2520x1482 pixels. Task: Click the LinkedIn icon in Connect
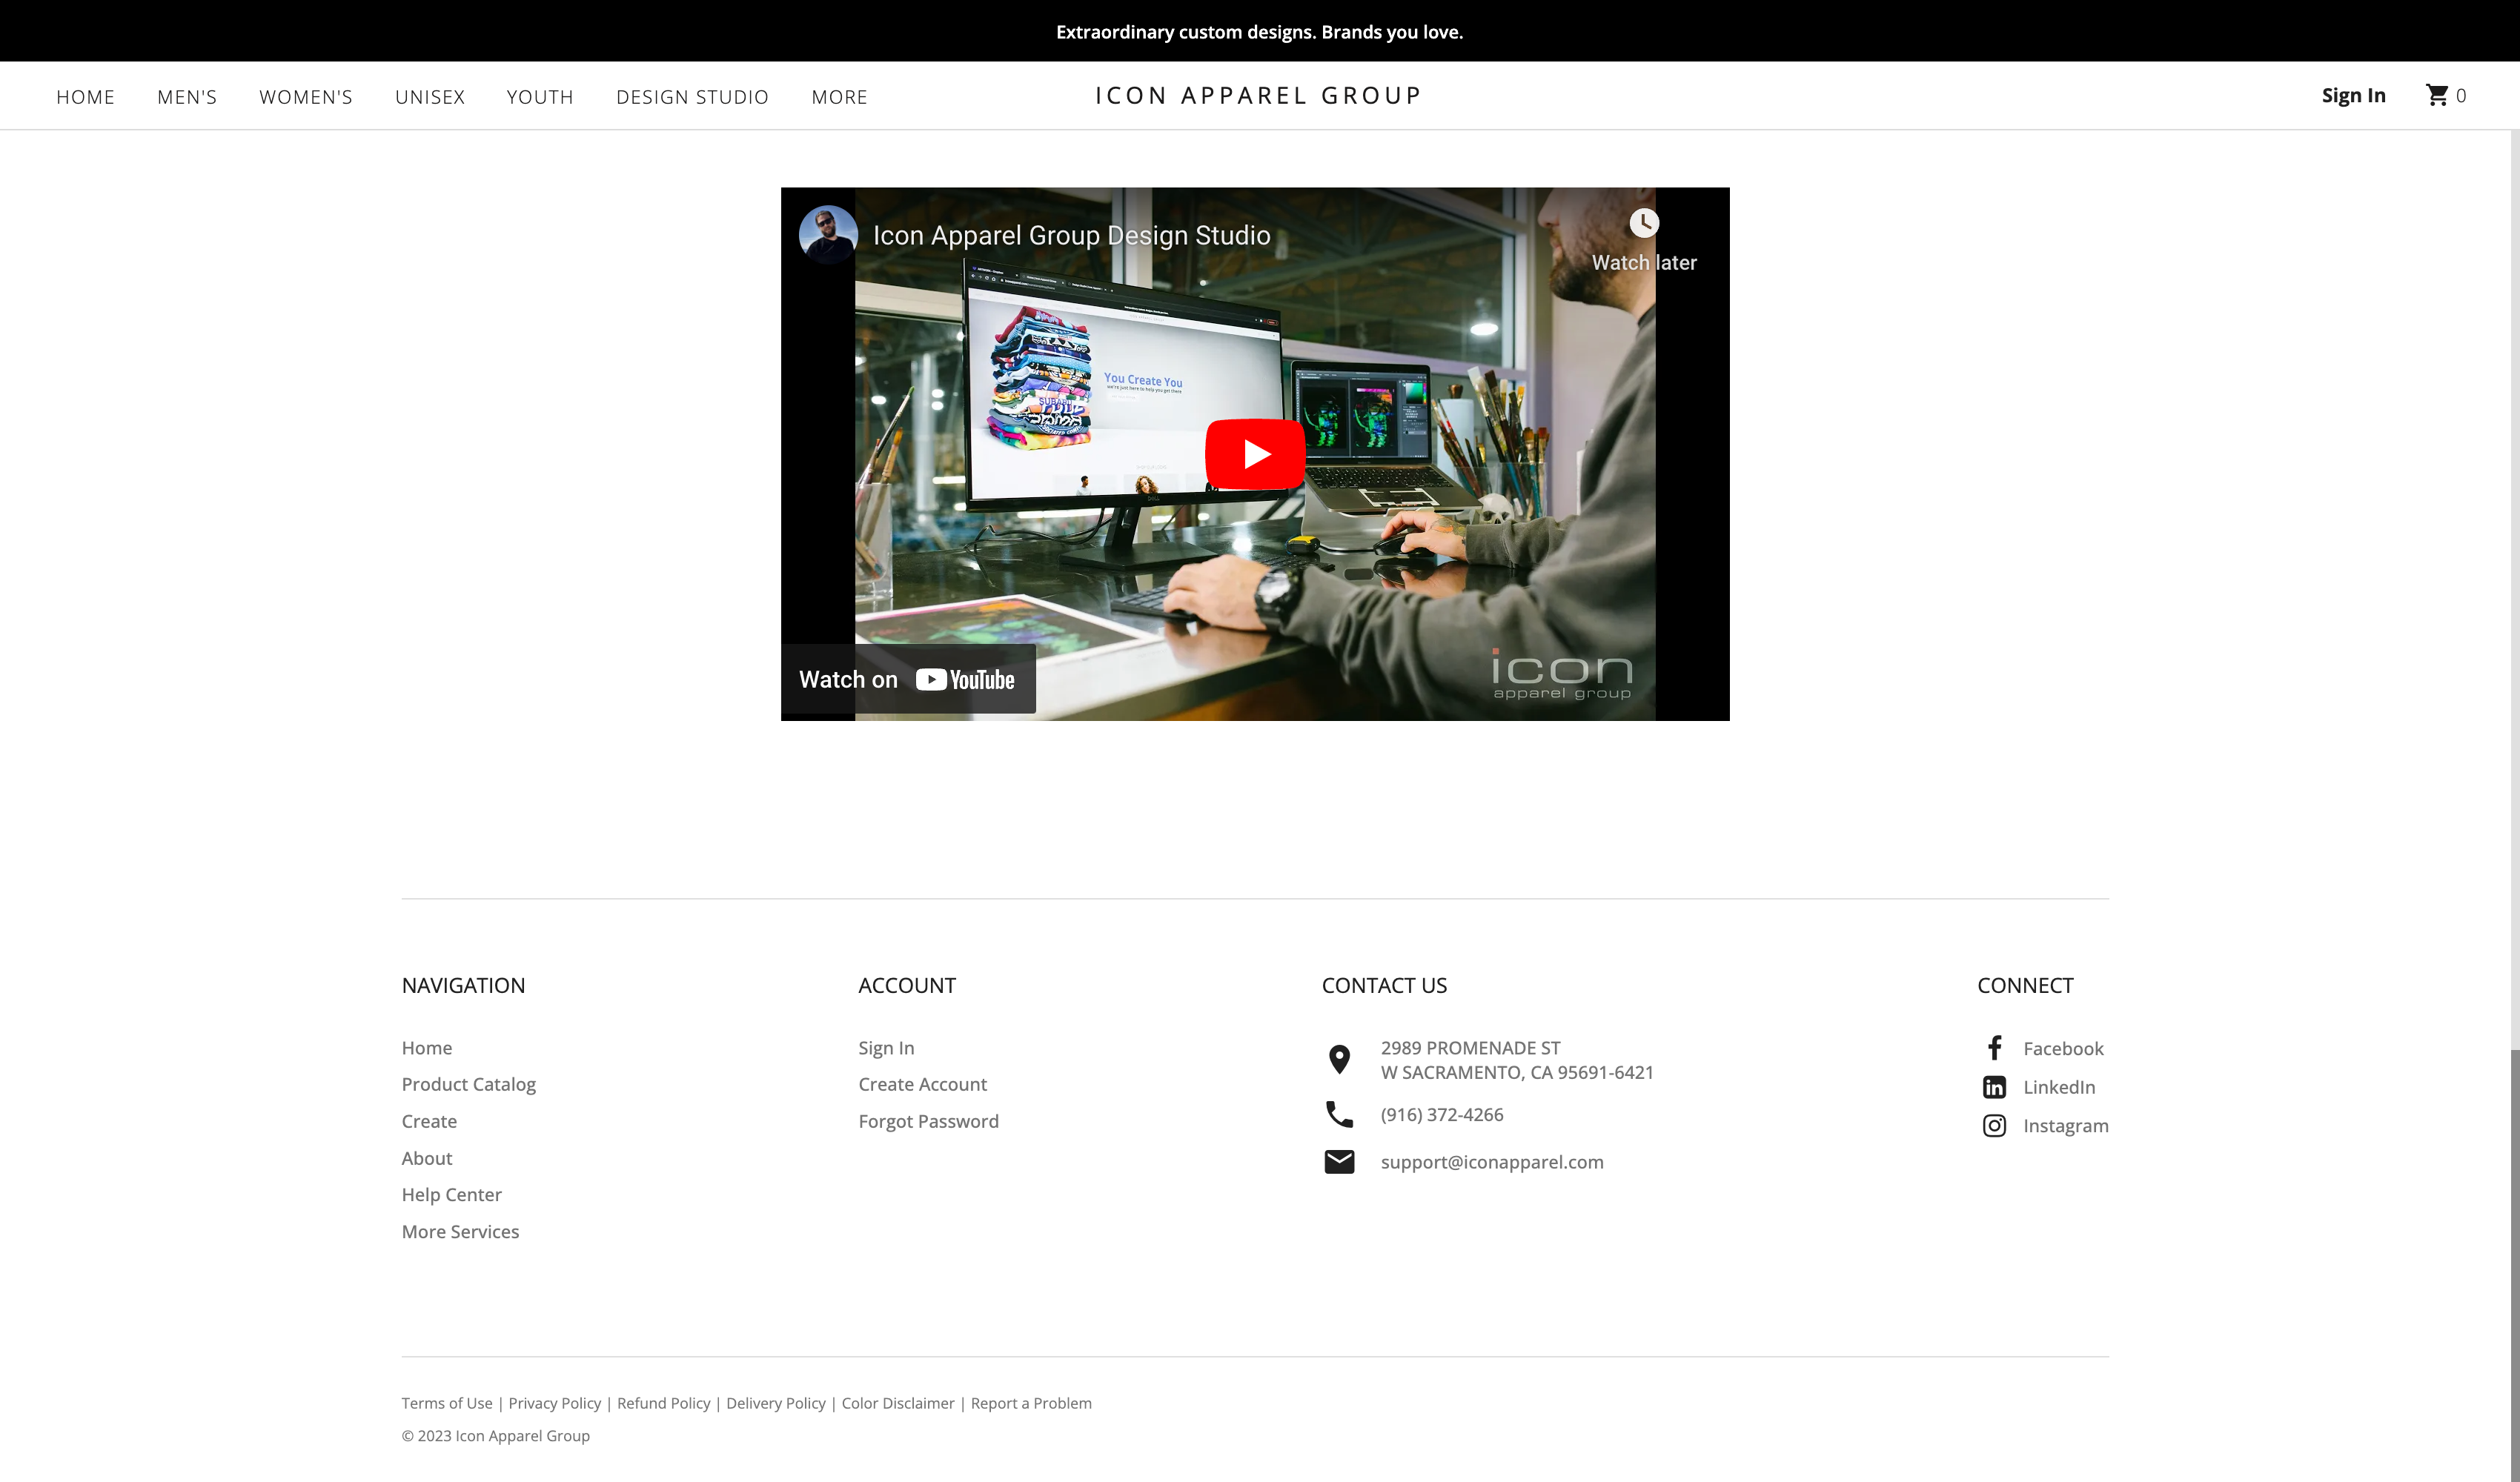[x=1994, y=1087]
